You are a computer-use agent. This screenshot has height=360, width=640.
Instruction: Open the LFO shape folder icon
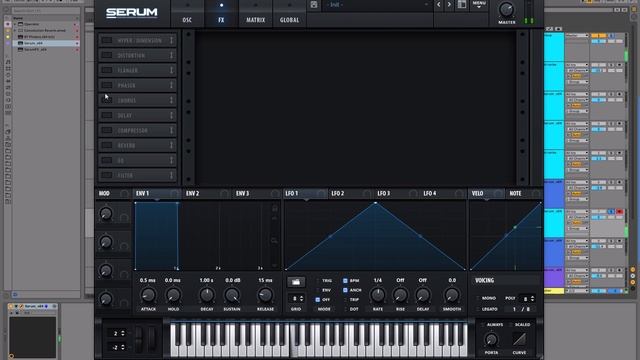pos(296,282)
